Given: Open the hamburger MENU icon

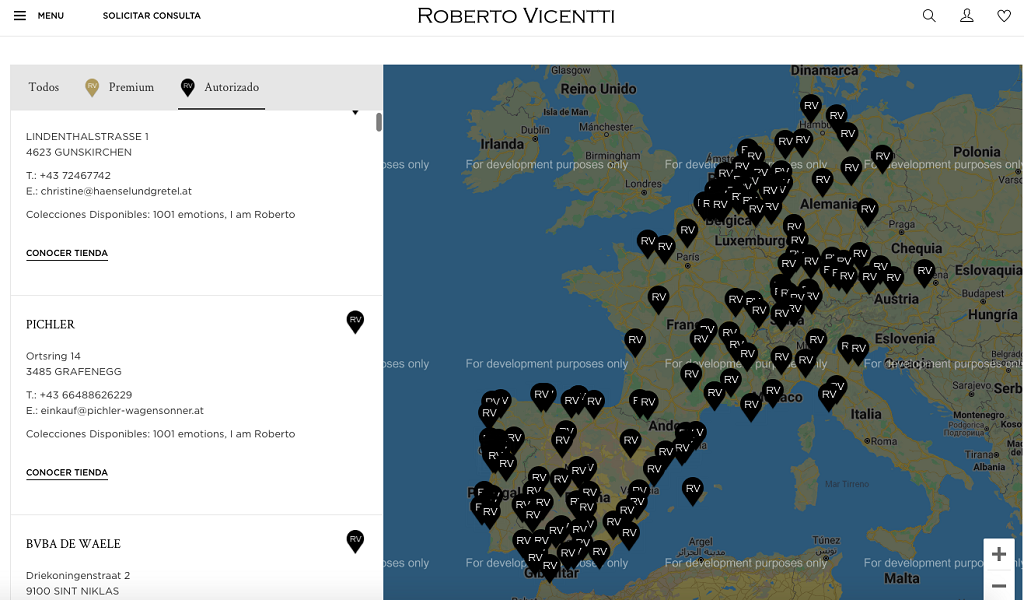Looking at the screenshot, I should 20,16.
